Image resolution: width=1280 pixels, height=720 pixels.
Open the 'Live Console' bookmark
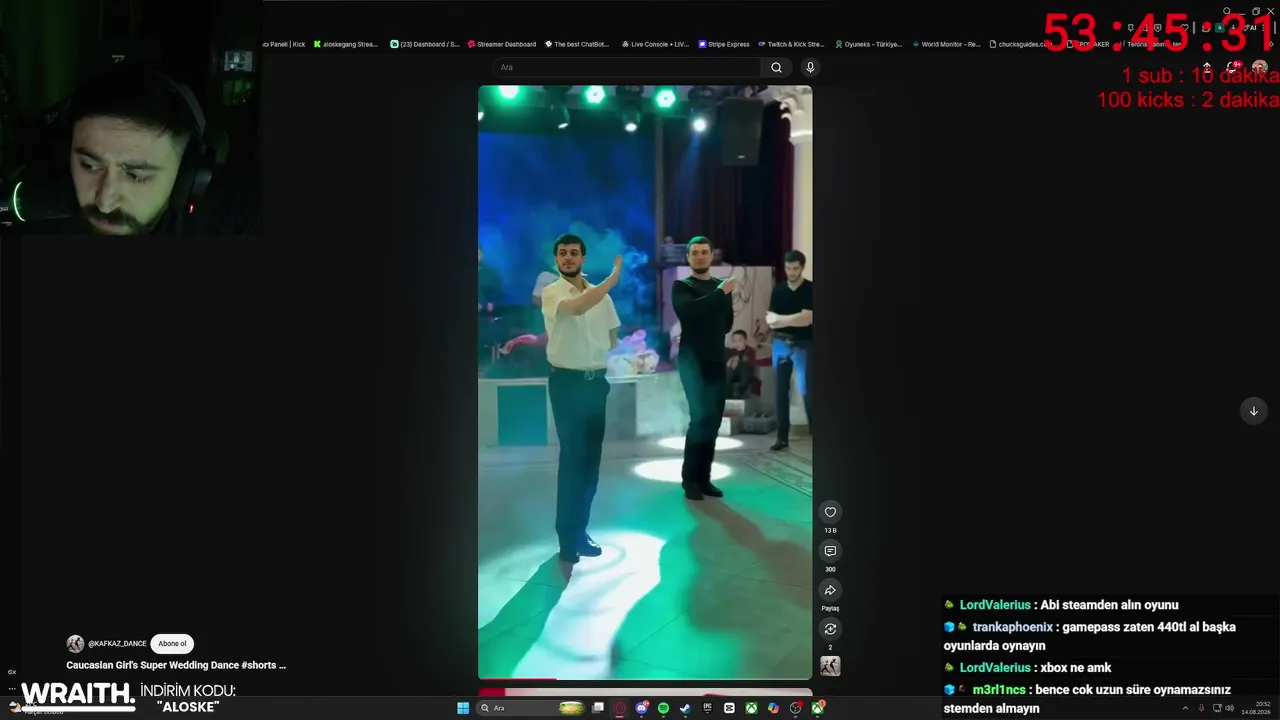coord(655,44)
